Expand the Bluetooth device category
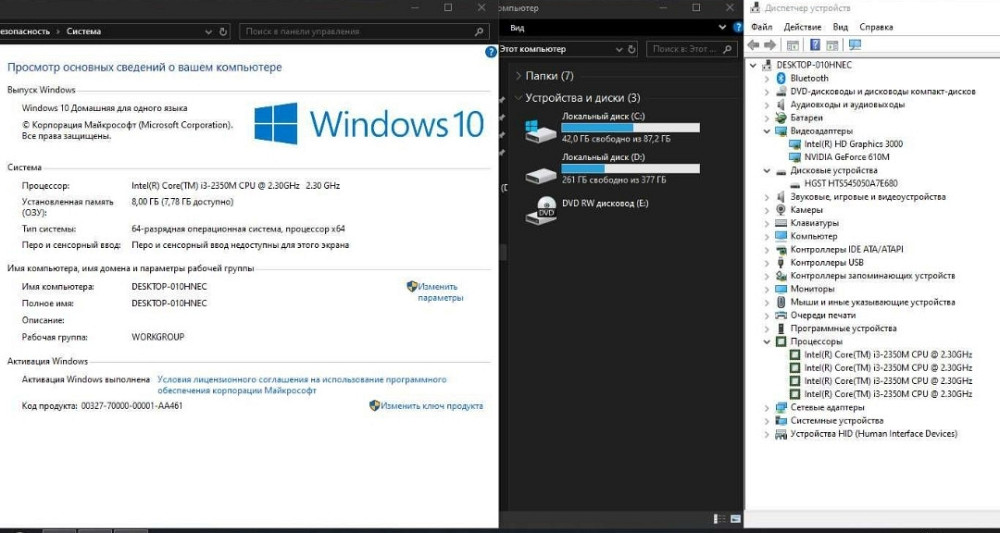1000x533 pixels. [767, 78]
